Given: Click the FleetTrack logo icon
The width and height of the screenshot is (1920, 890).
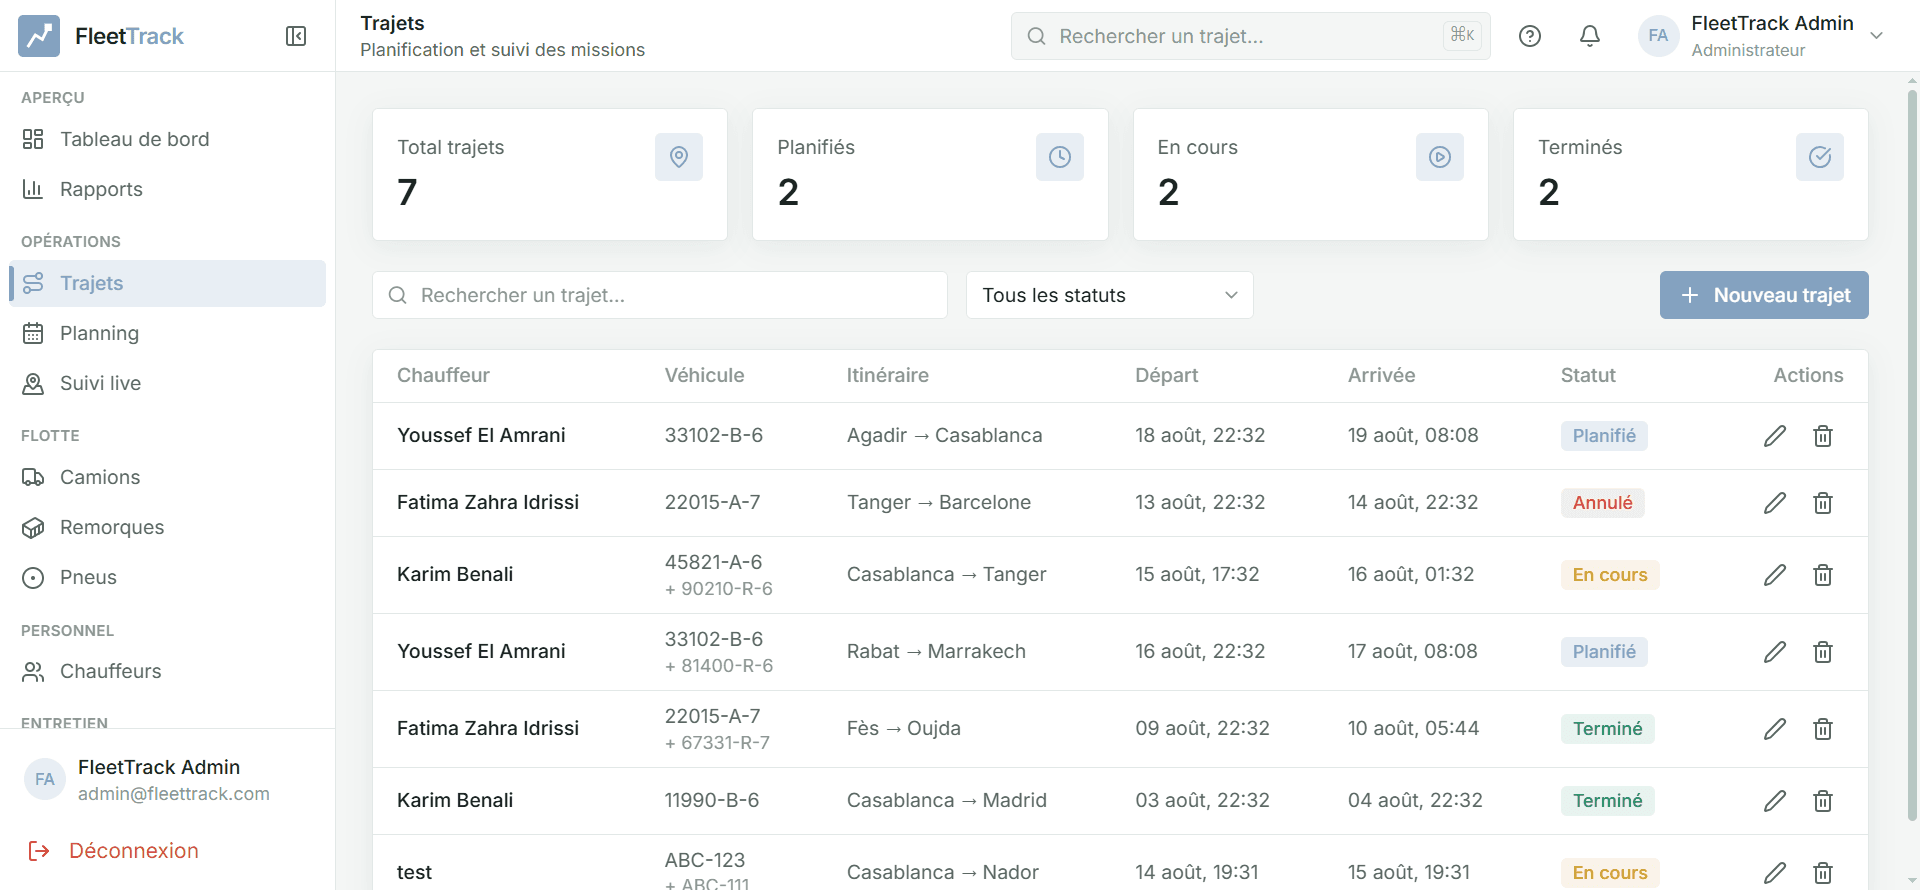Looking at the screenshot, I should coord(39,36).
